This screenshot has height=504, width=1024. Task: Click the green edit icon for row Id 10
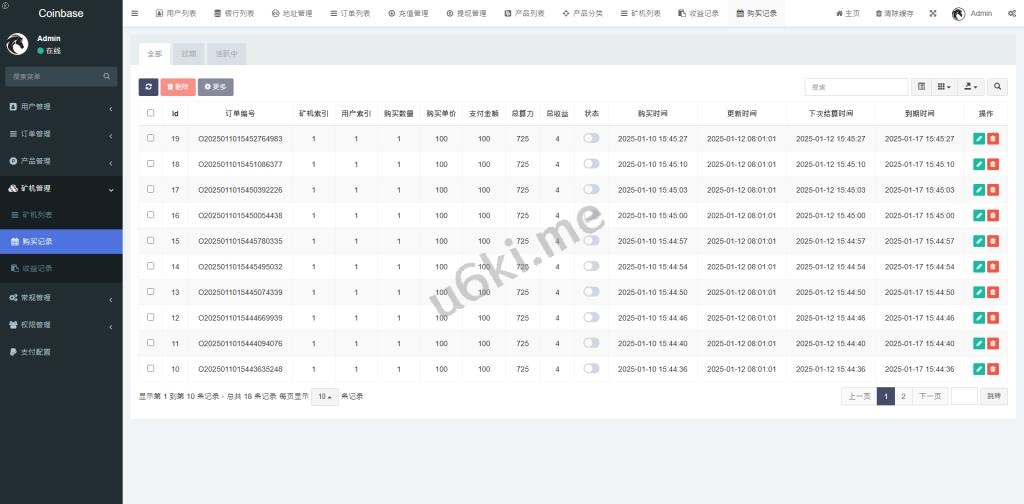978,369
